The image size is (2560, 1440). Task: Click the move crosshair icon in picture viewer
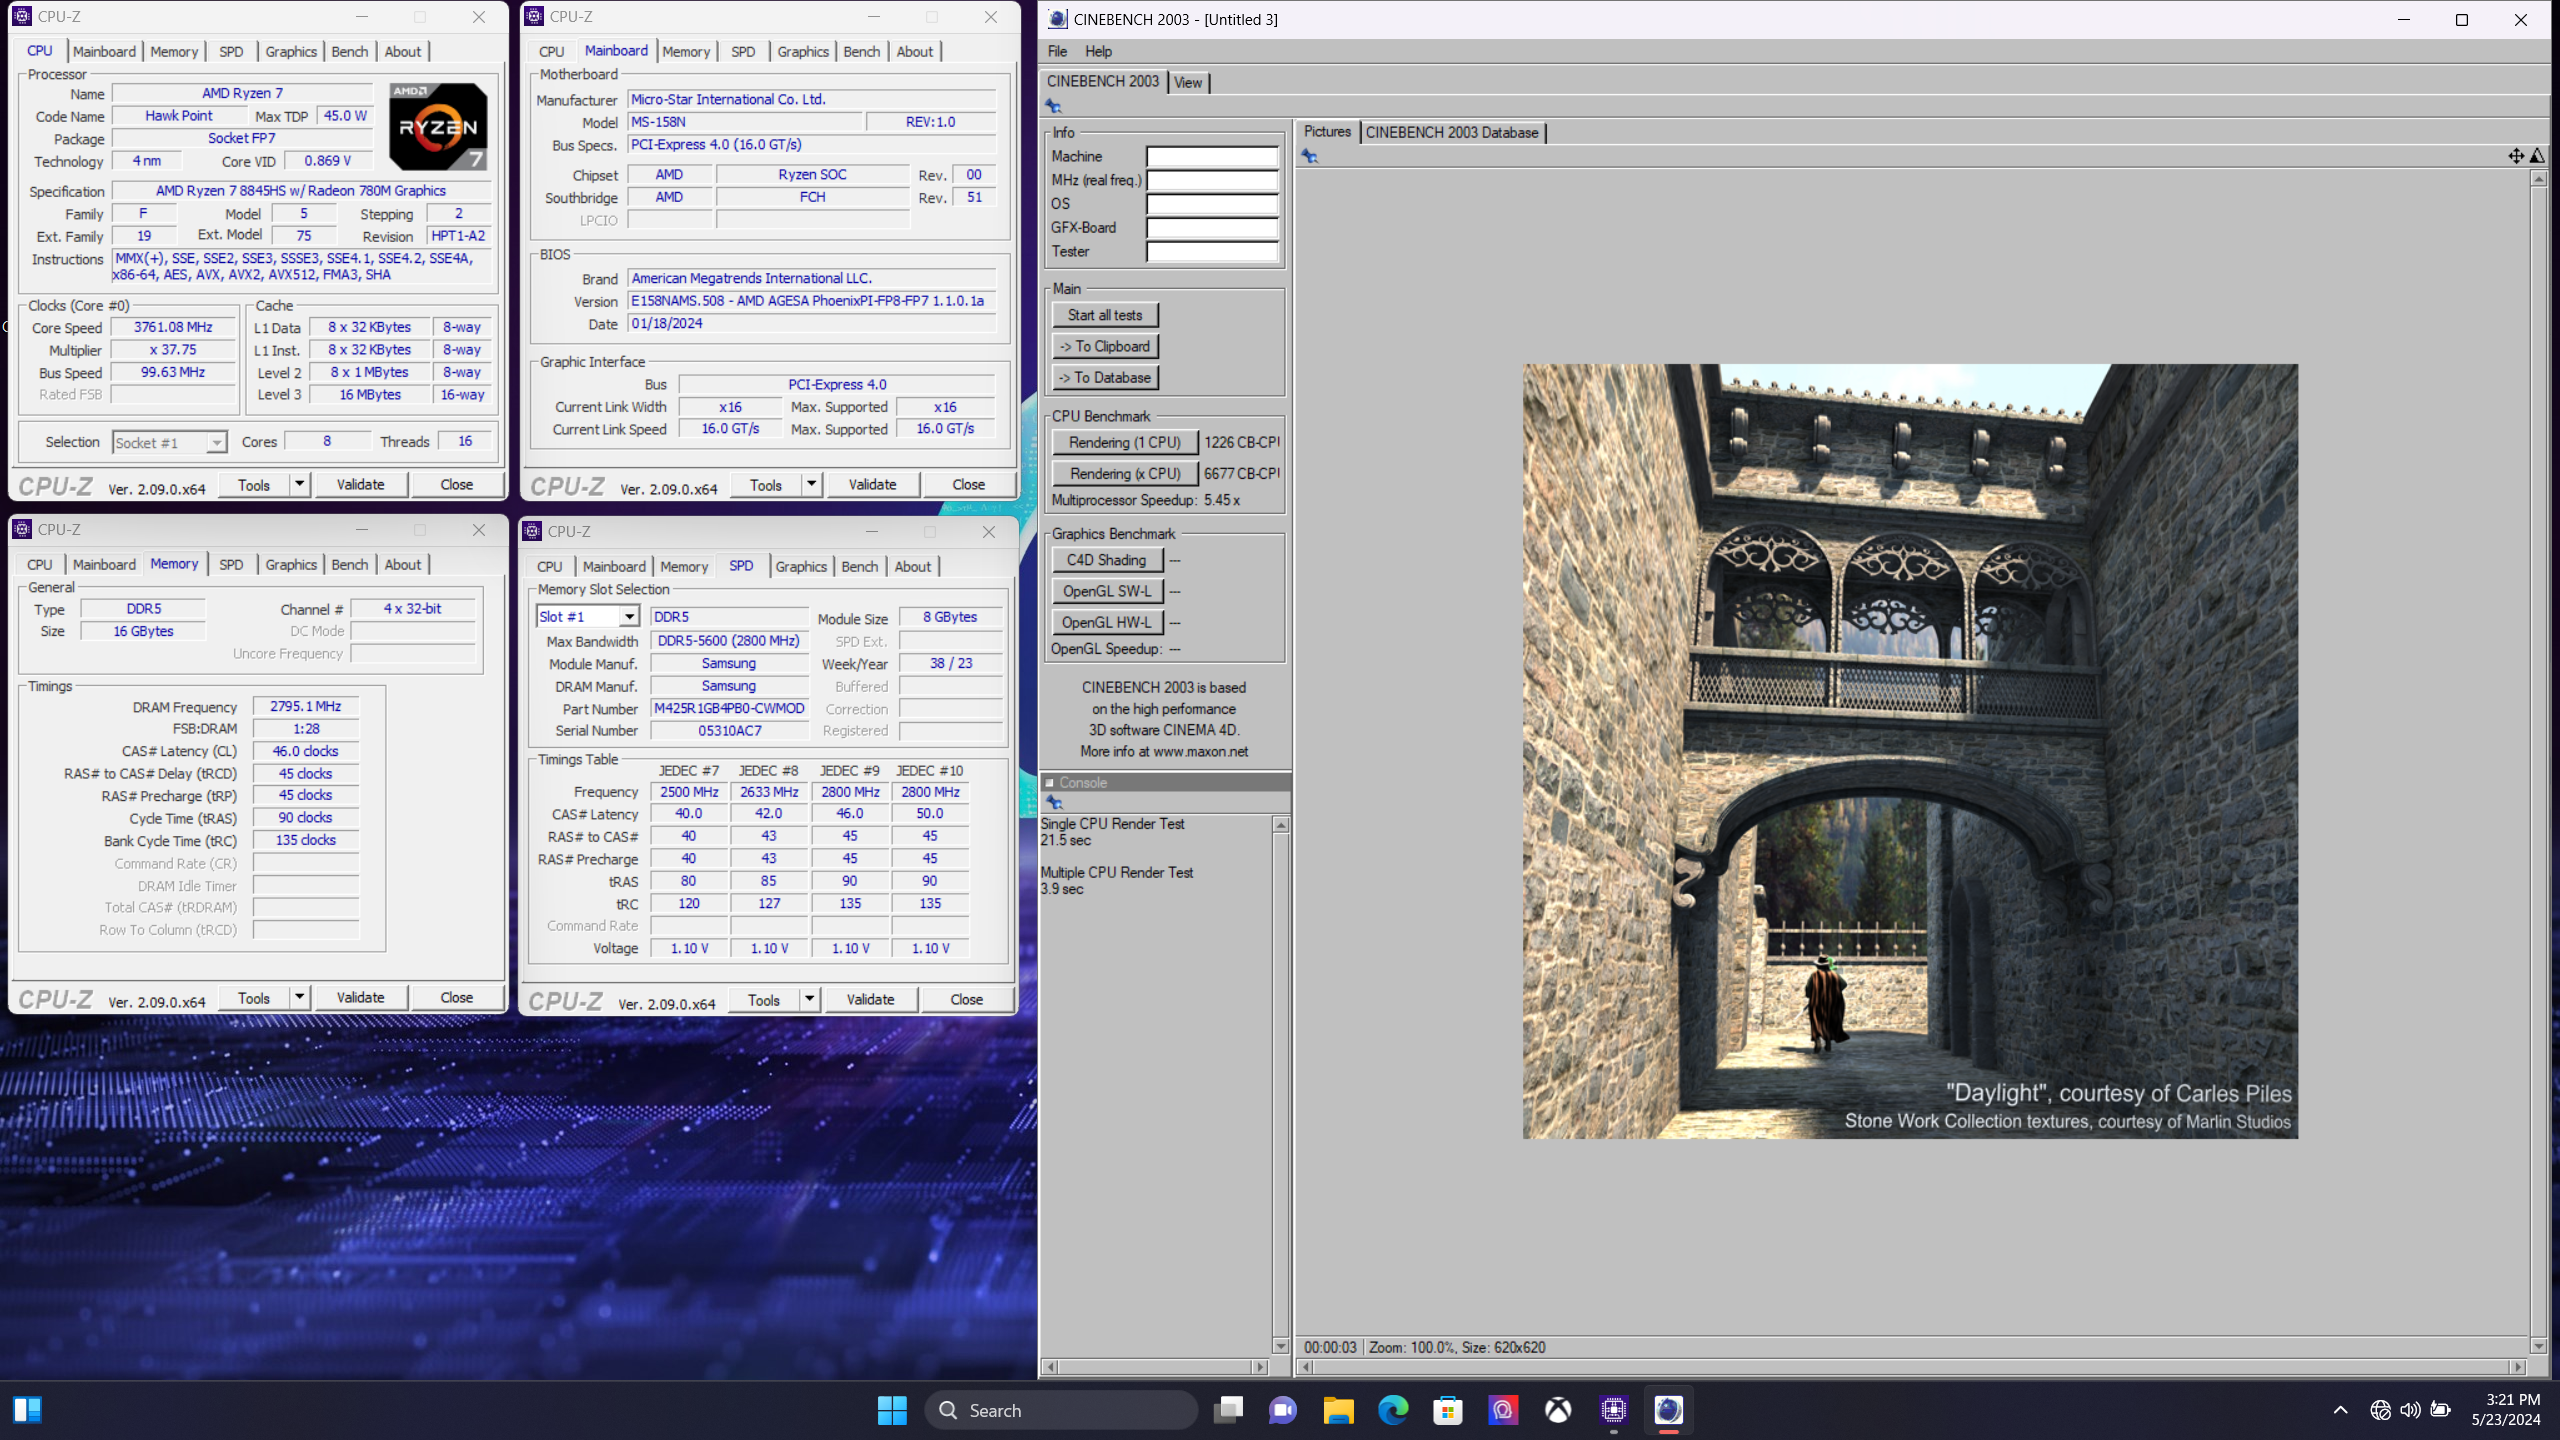coord(2516,156)
